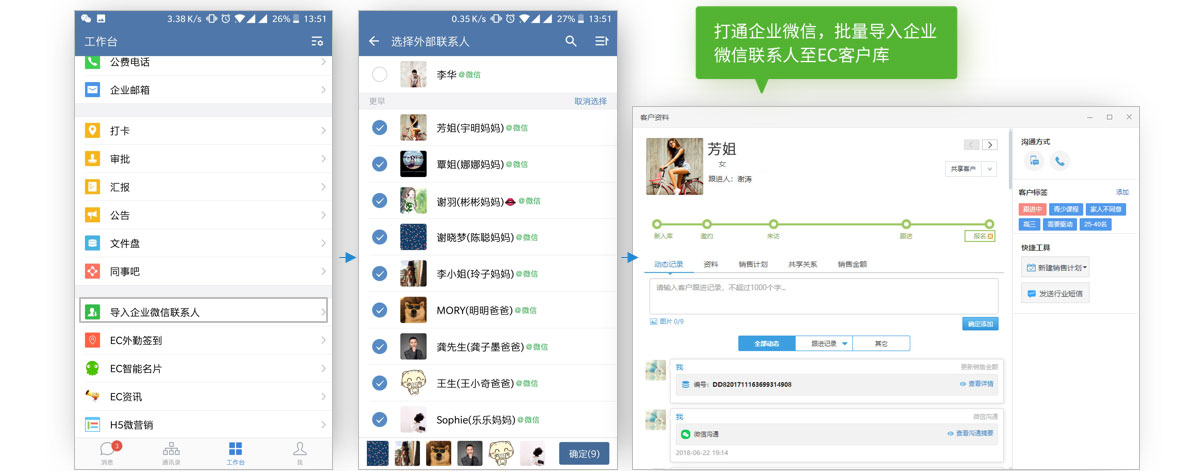1200x471 pixels.
Task: Open the 企业邮箱 envelope icon
Action: (92, 90)
